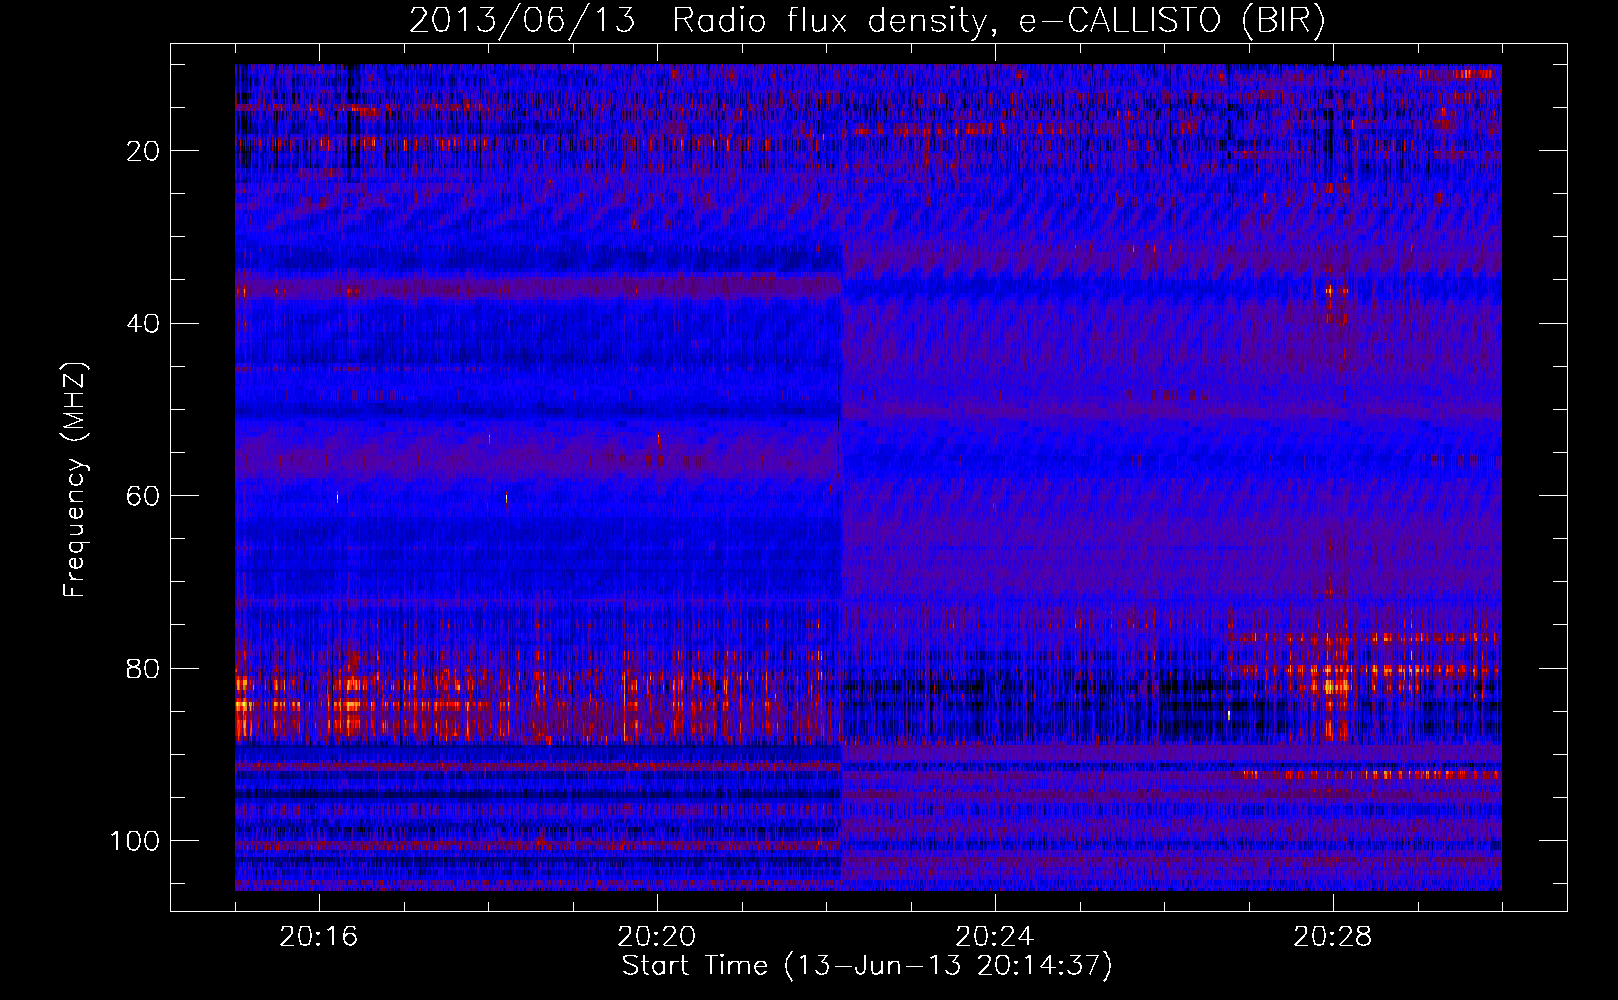Click the '80' frequency tick label
1618x1000 pixels.
(143, 669)
